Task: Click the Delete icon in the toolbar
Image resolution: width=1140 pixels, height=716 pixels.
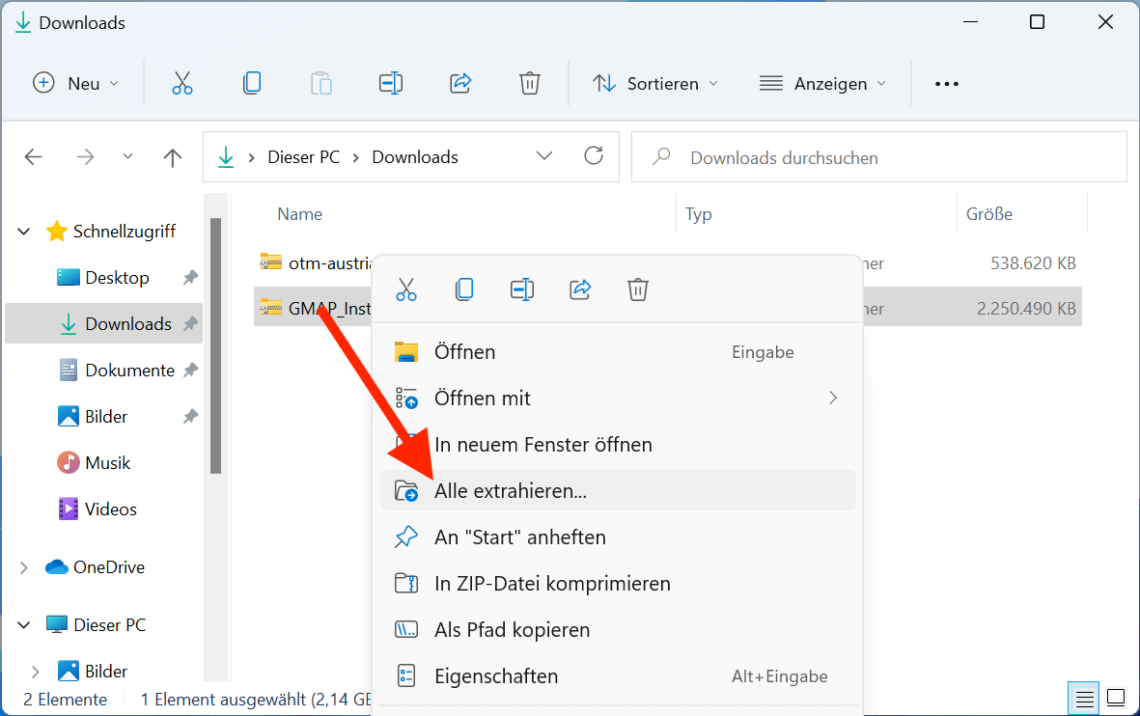Action: [529, 83]
